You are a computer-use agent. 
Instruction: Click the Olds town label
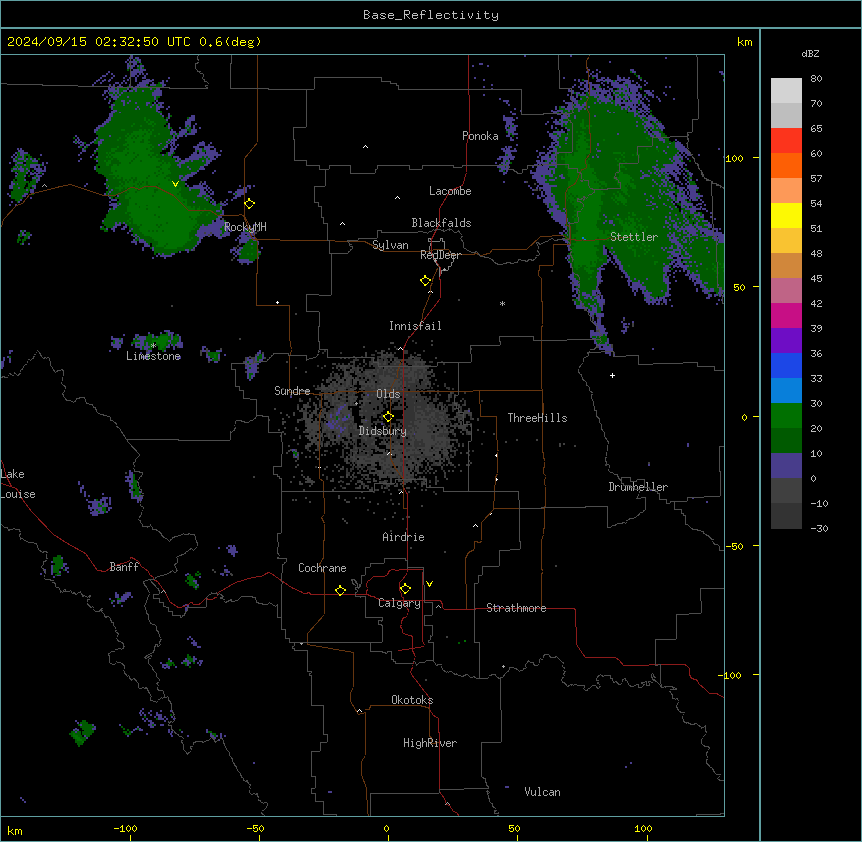(x=388, y=394)
